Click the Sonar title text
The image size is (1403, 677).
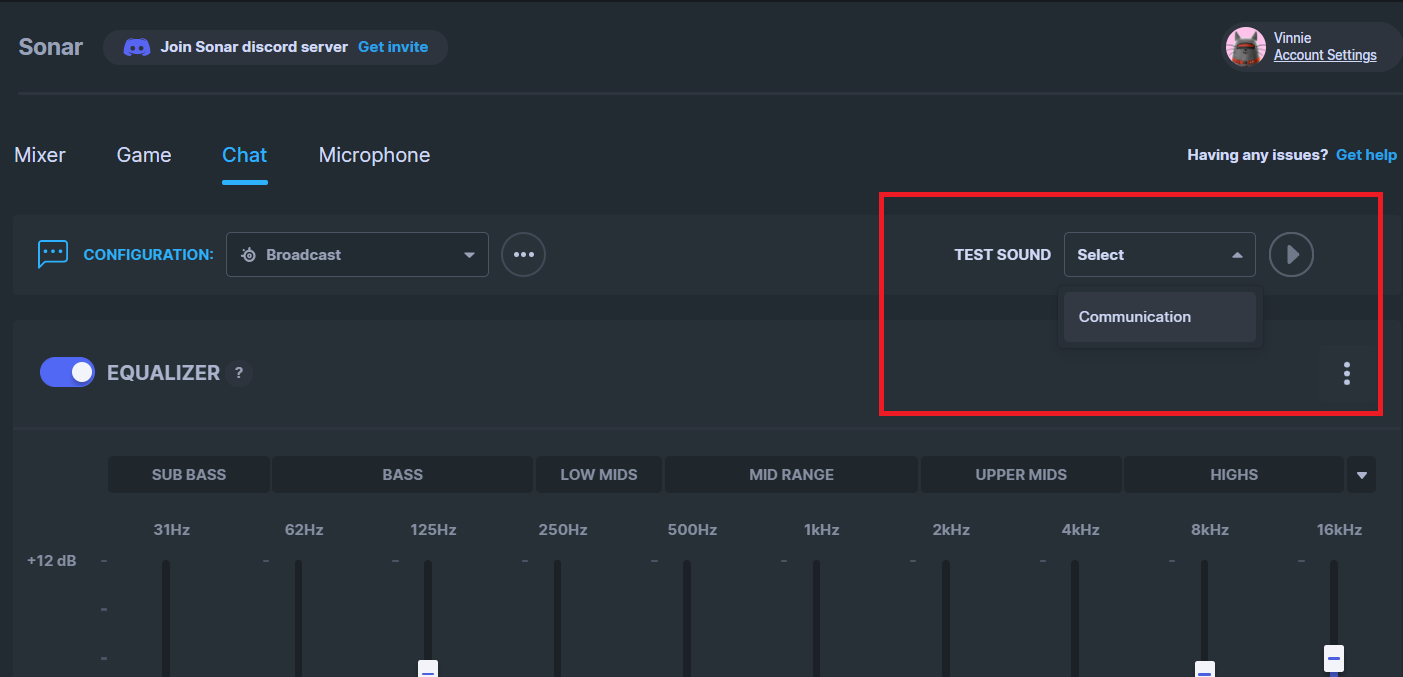pyautogui.click(x=51, y=47)
